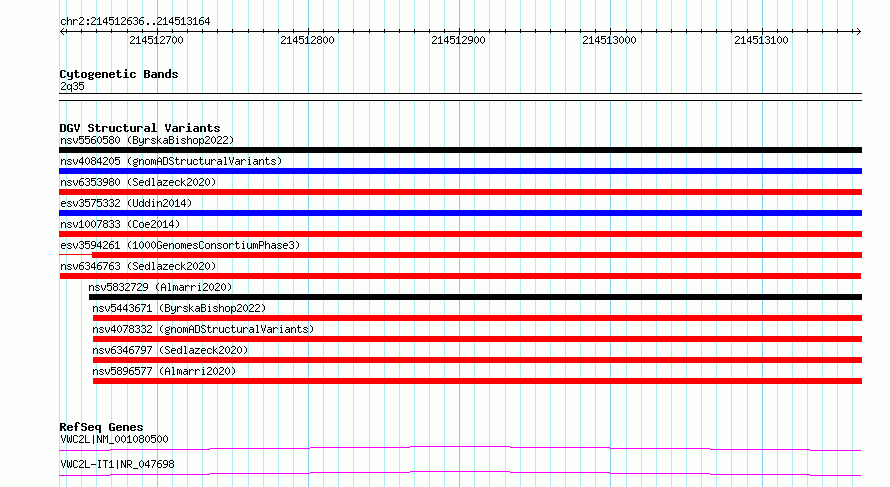890x487 pixels.
Task: Select the blue nsv4084205 variant bar
Action: pos(460,171)
